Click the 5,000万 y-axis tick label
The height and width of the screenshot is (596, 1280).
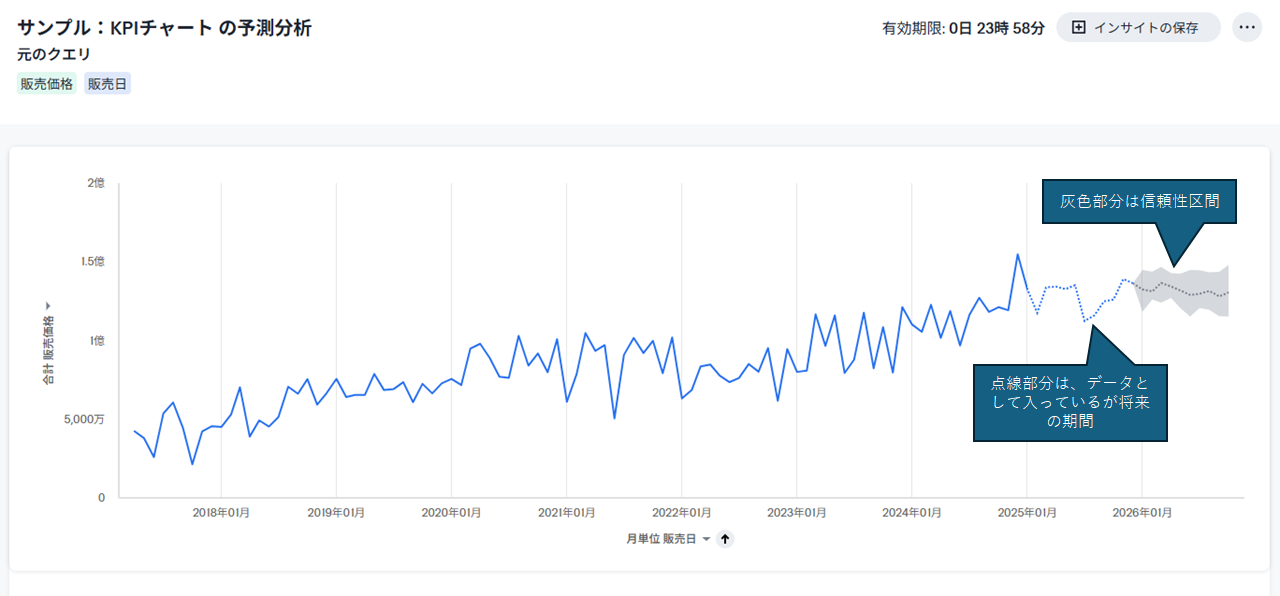pyautogui.click(x=84, y=419)
